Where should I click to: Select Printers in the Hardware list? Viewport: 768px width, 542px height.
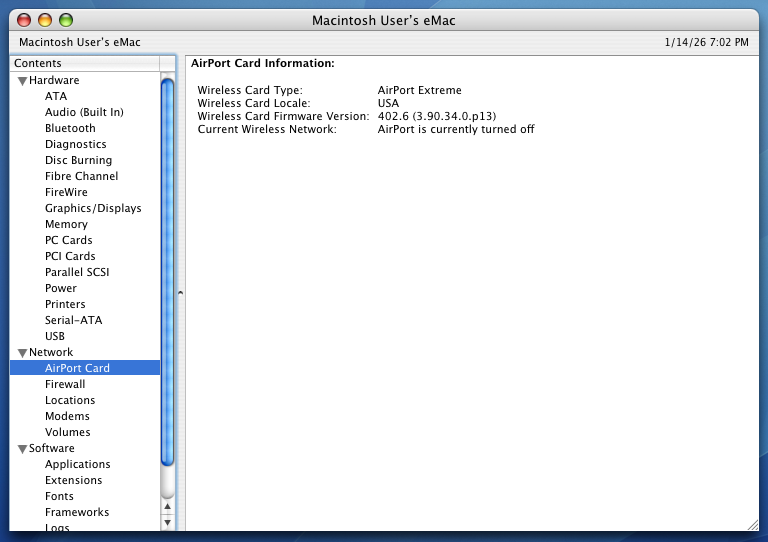point(65,304)
